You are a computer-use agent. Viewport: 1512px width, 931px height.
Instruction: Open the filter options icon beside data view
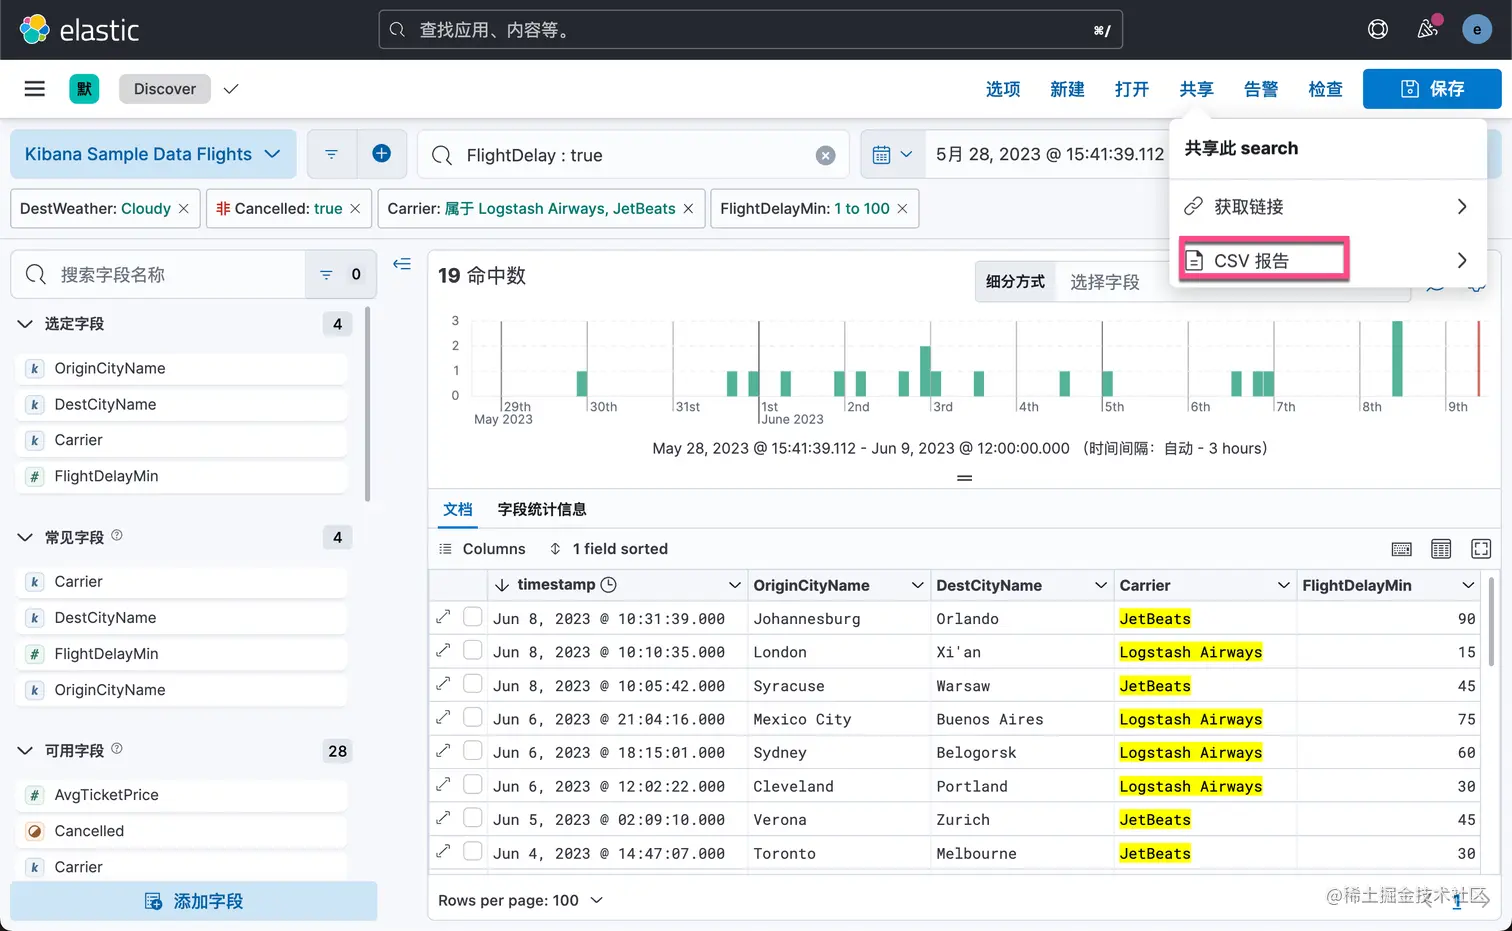pos(331,154)
